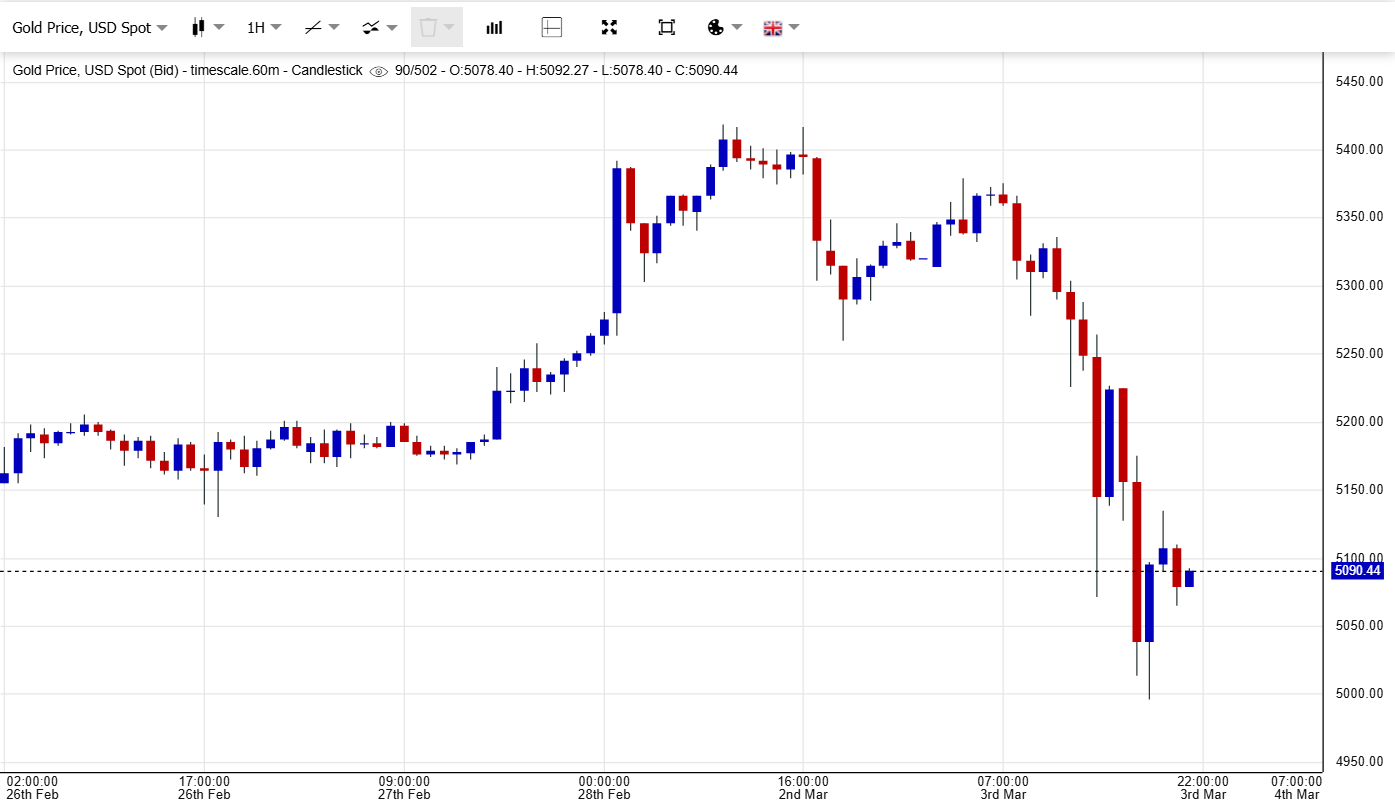The width and height of the screenshot is (1395, 802).
Task: Click the OHLC values readout in legend
Action: tap(566, 71)
